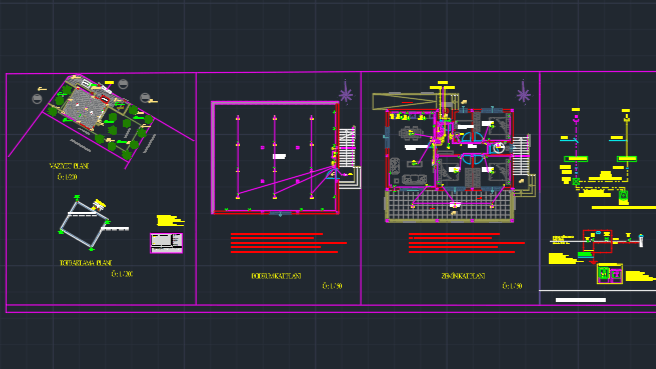Select the ZEMİN KAT PLANI title text
Viewport: 656px width, 369px height.
[x=463, y=276]
